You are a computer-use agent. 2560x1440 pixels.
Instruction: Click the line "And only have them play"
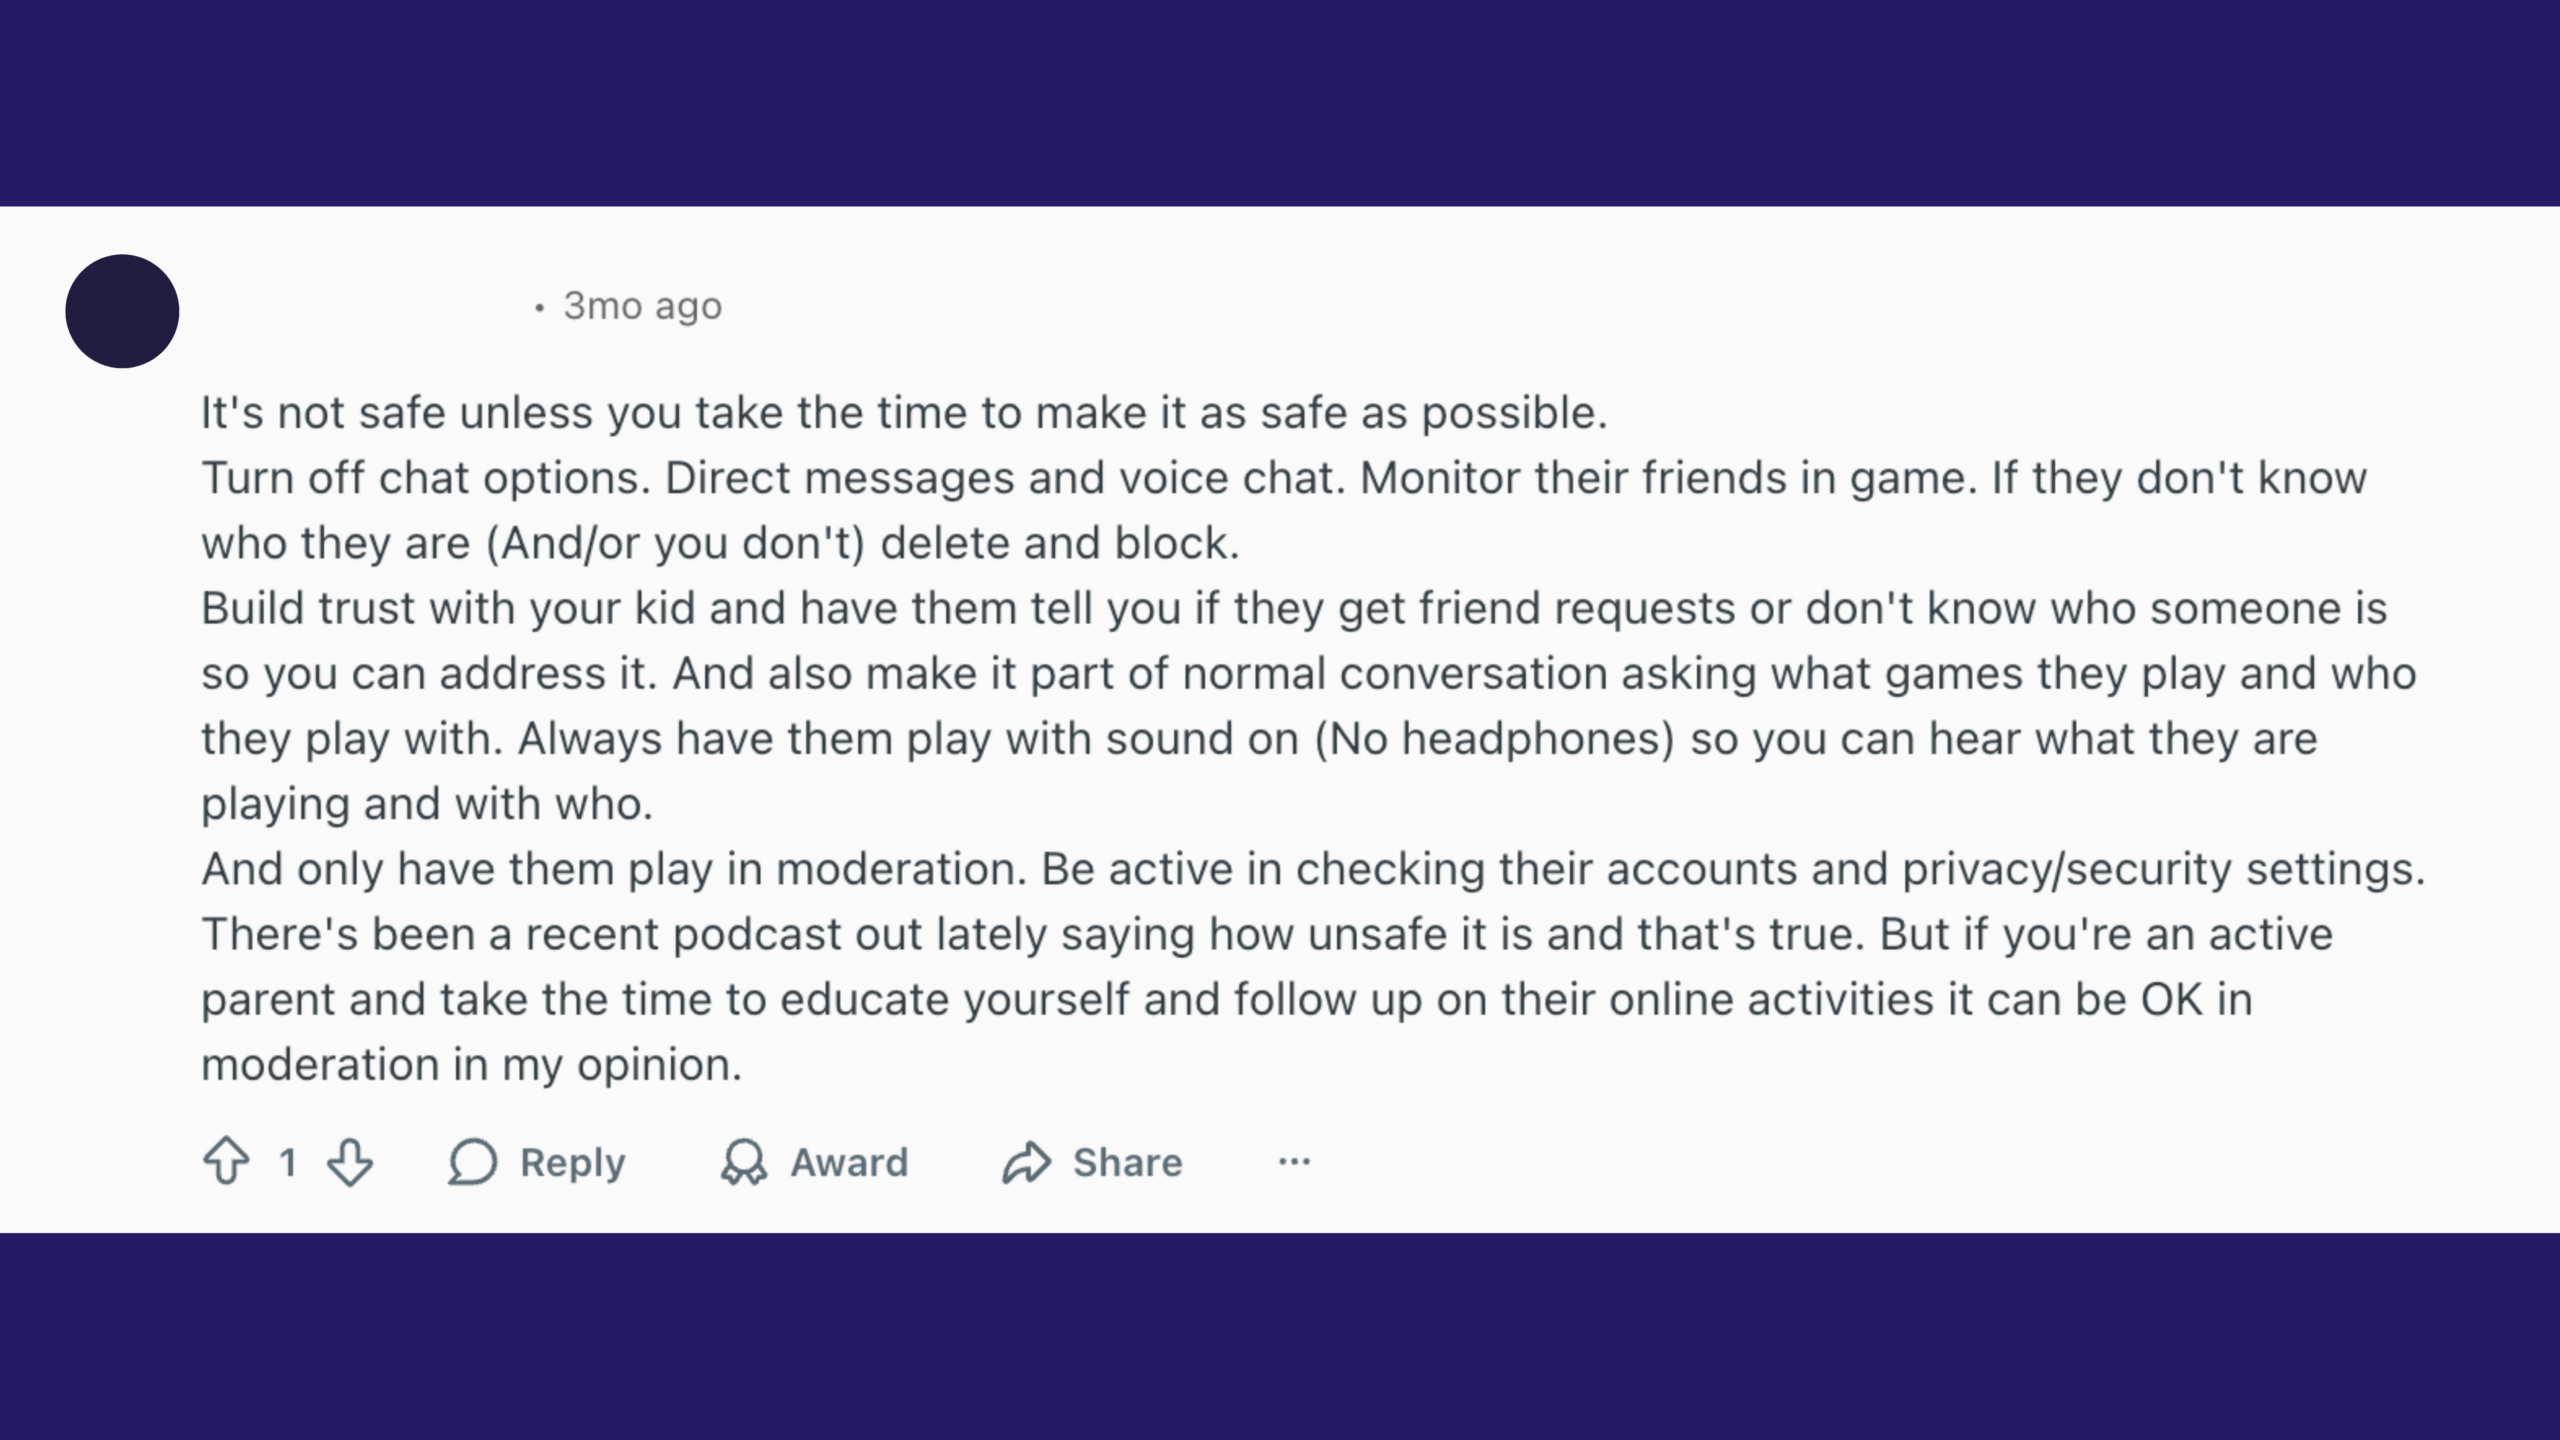(1313, 869)
